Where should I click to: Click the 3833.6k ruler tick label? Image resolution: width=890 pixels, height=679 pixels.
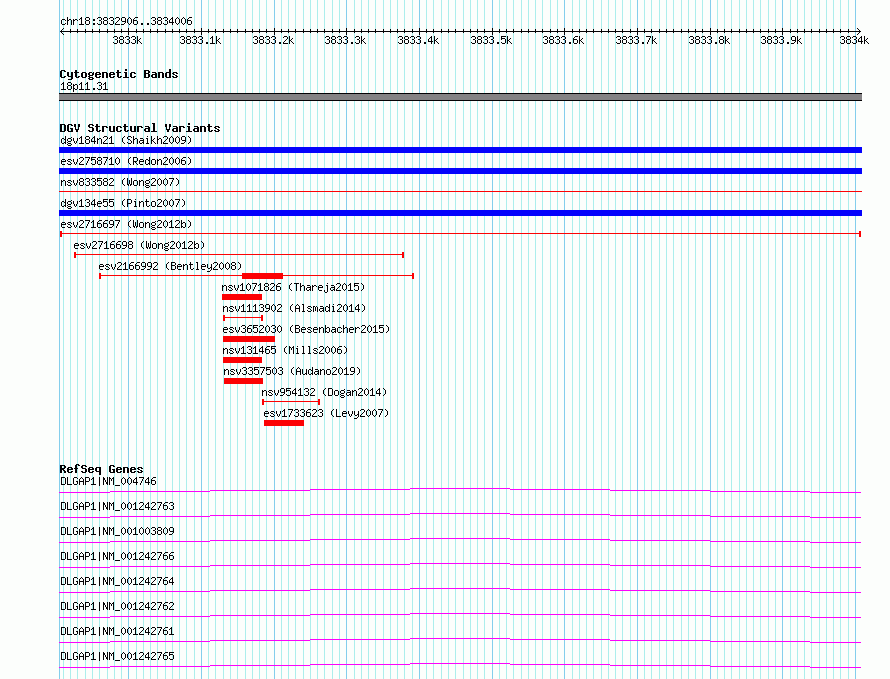pos(563,40)
